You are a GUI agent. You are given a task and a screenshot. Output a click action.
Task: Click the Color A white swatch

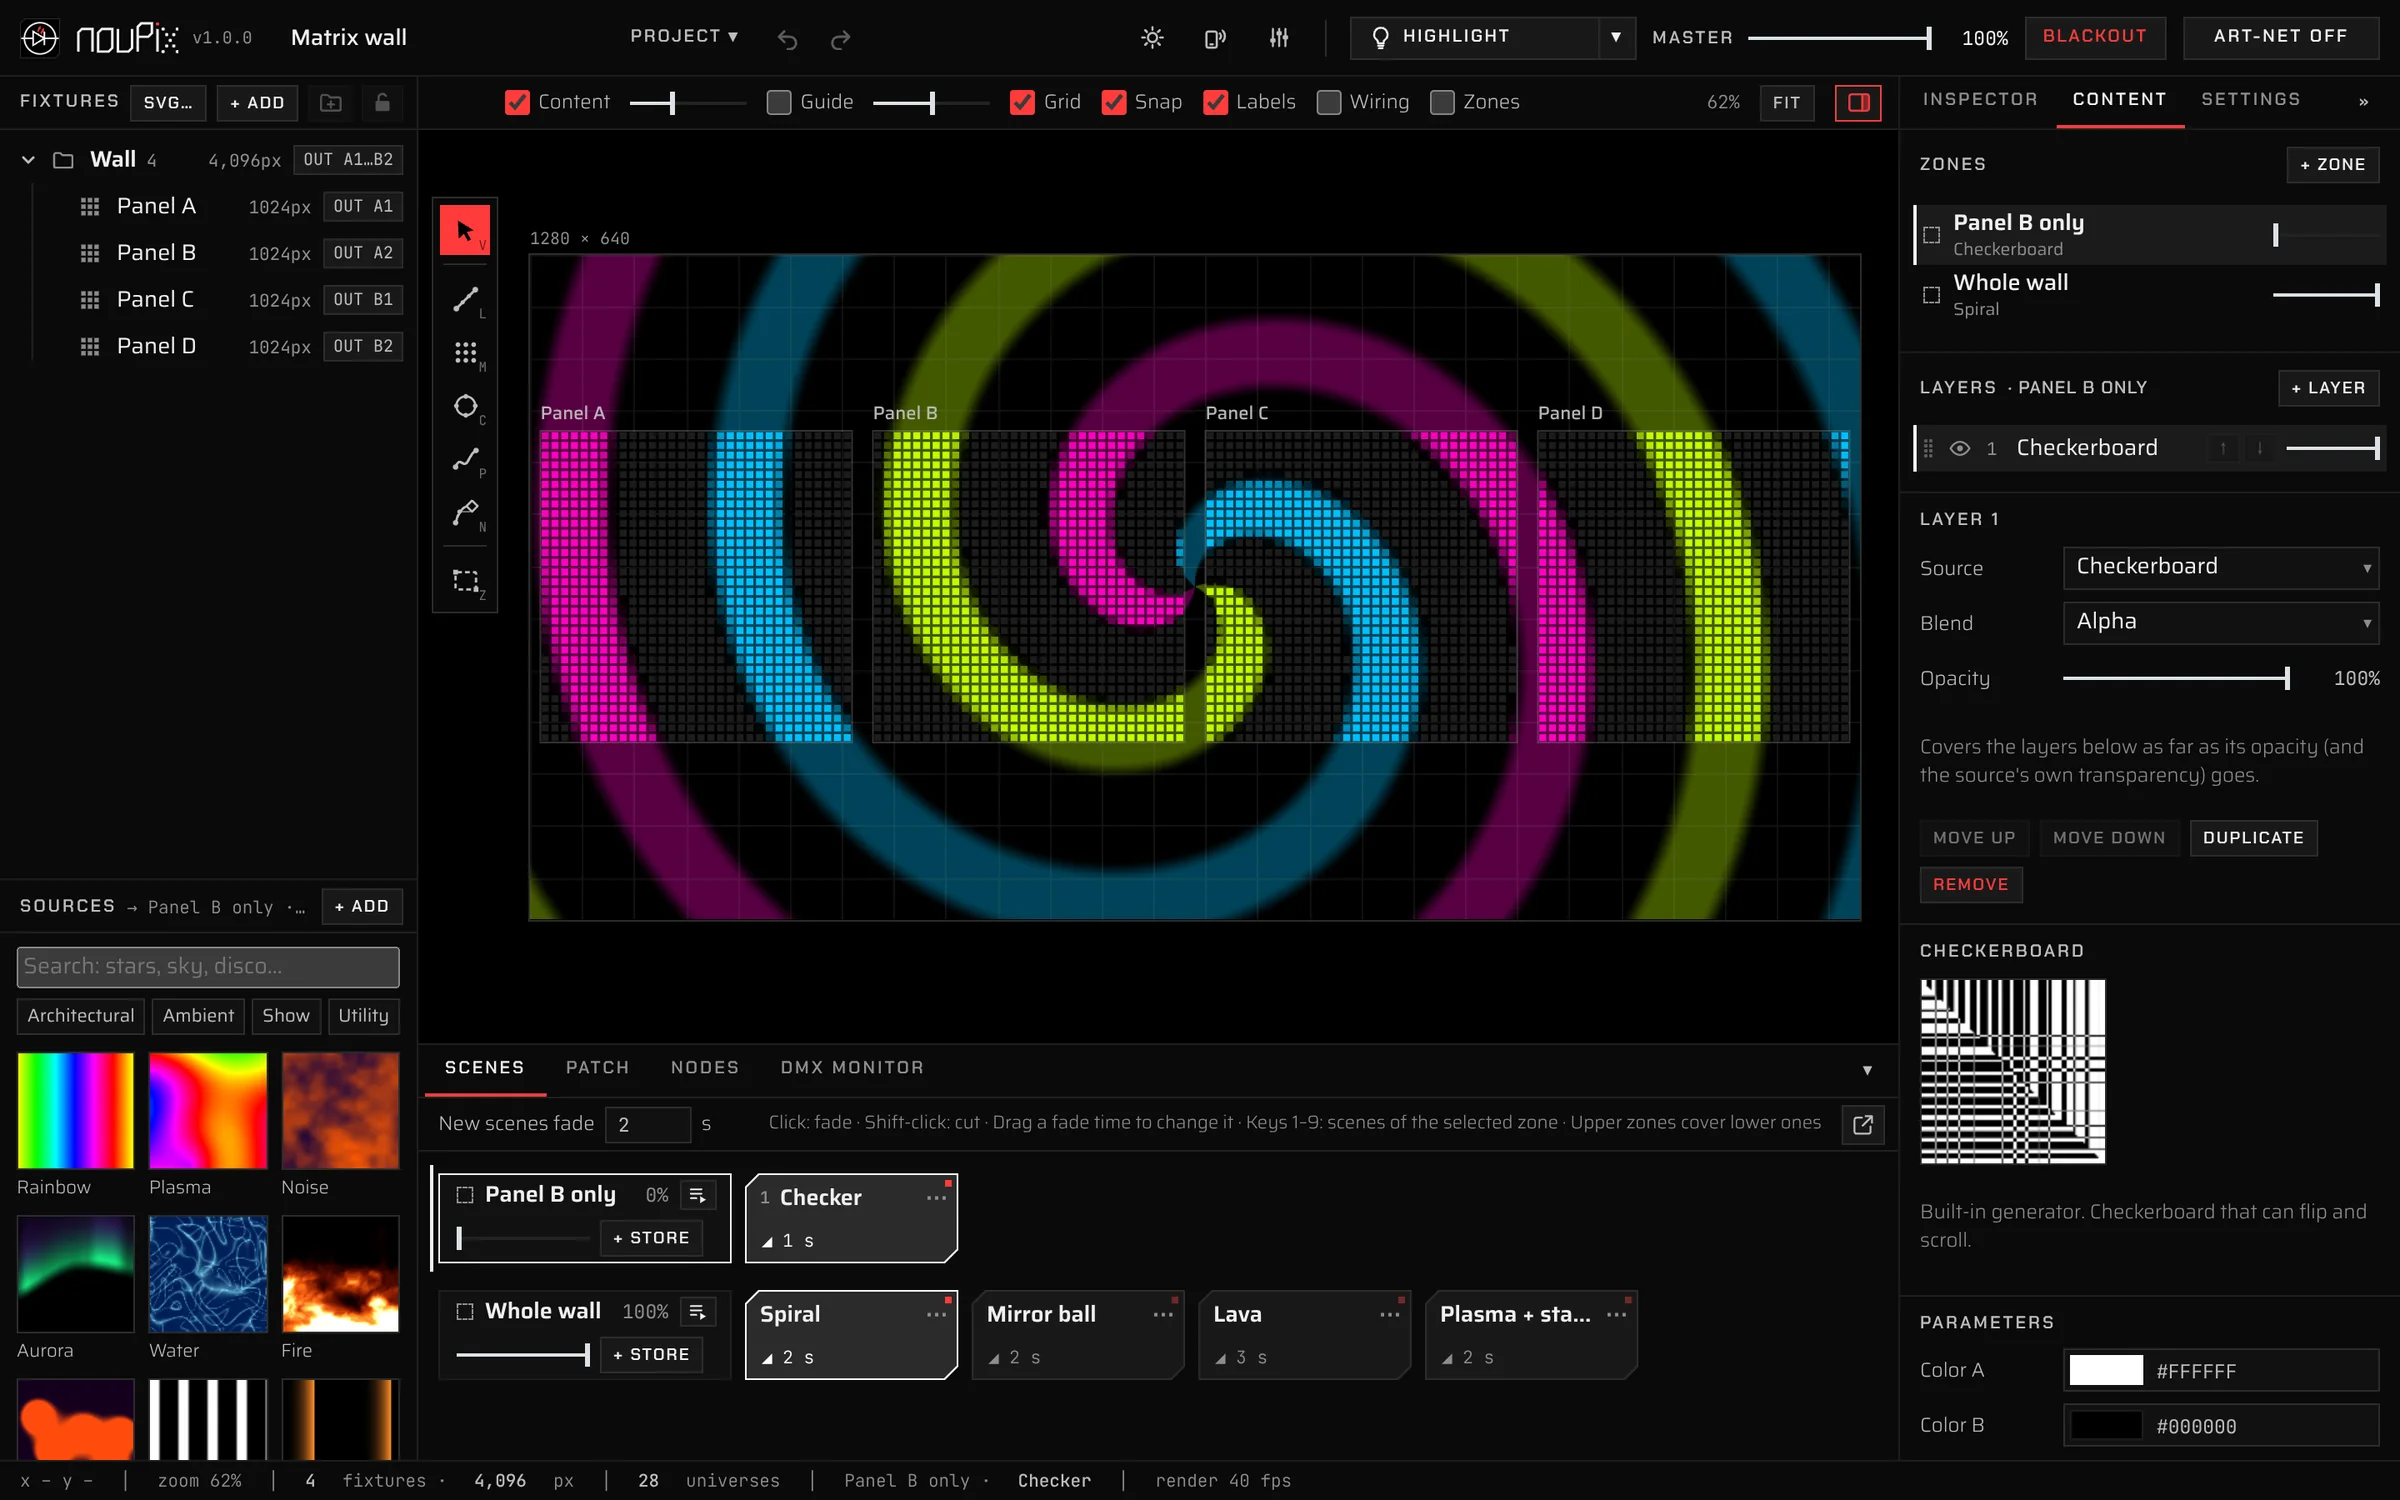(2105, 1371)
